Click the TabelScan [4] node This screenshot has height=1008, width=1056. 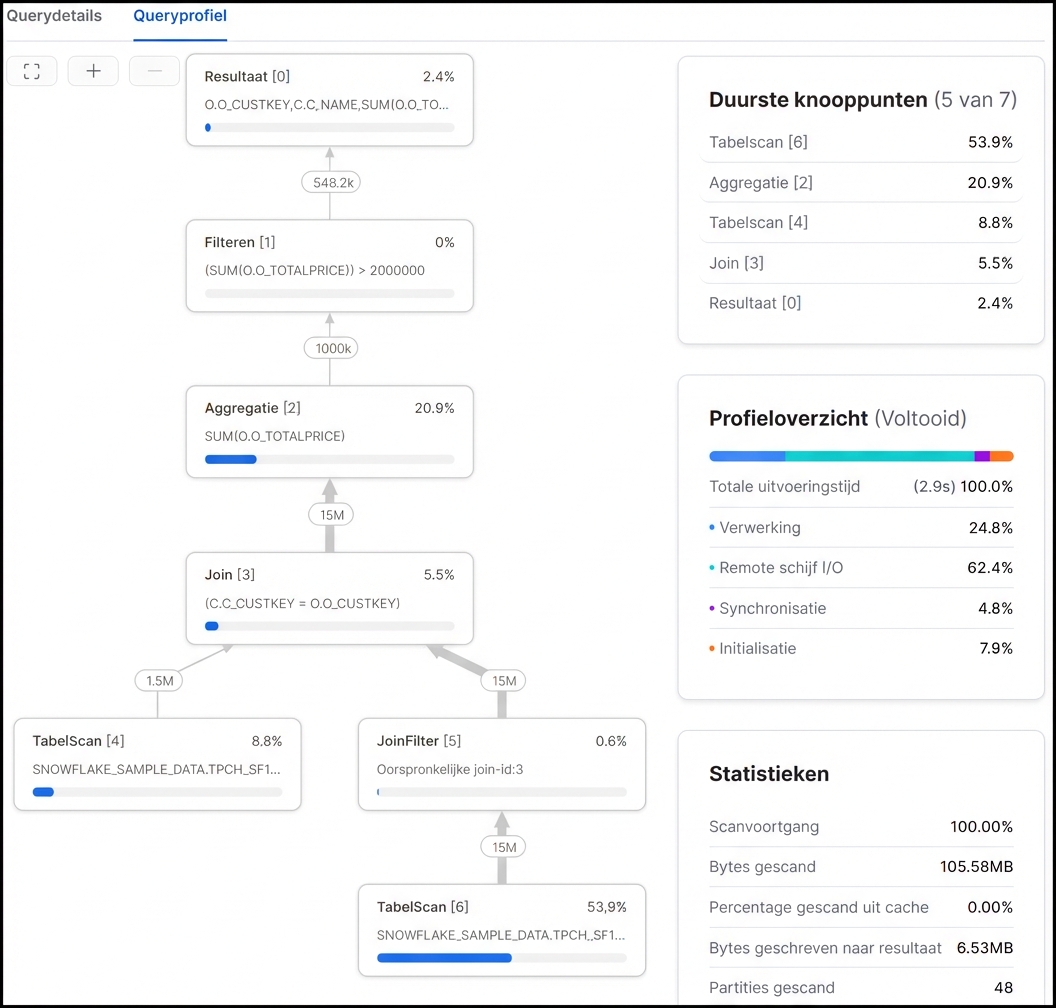tap(157, 764)
